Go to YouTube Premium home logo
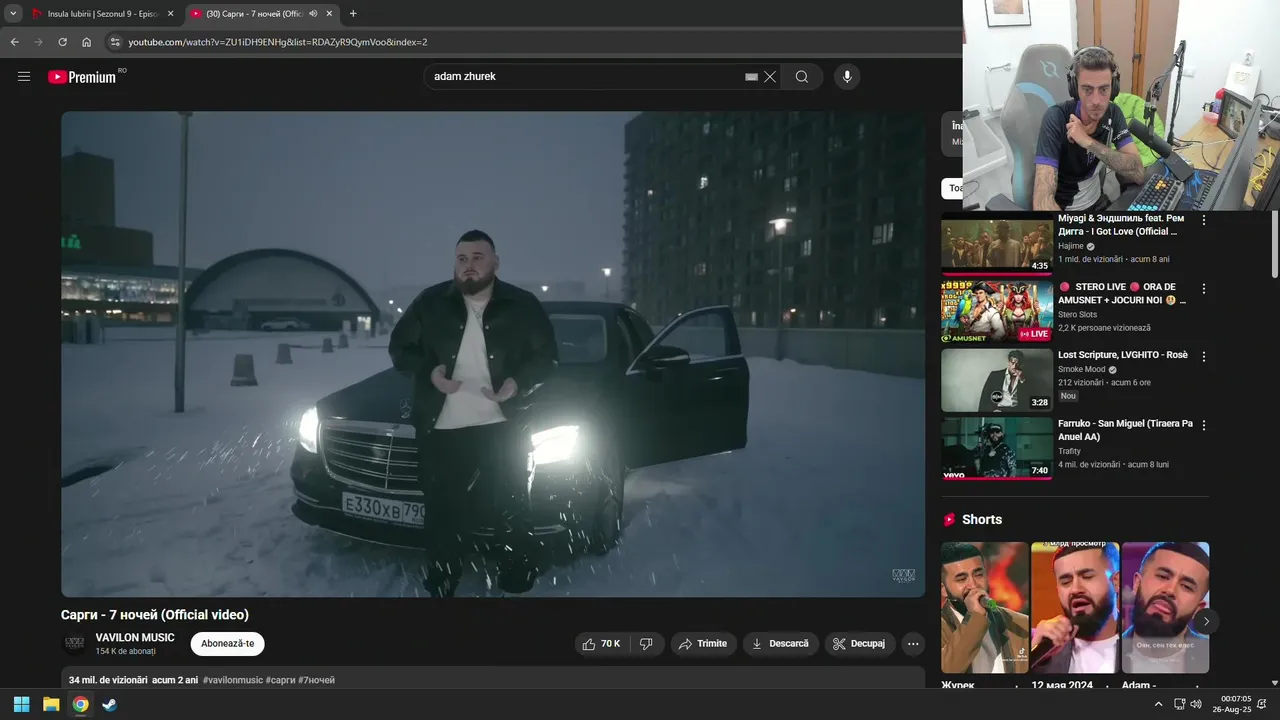1280x720 pixels. click(x=82, y=77)
